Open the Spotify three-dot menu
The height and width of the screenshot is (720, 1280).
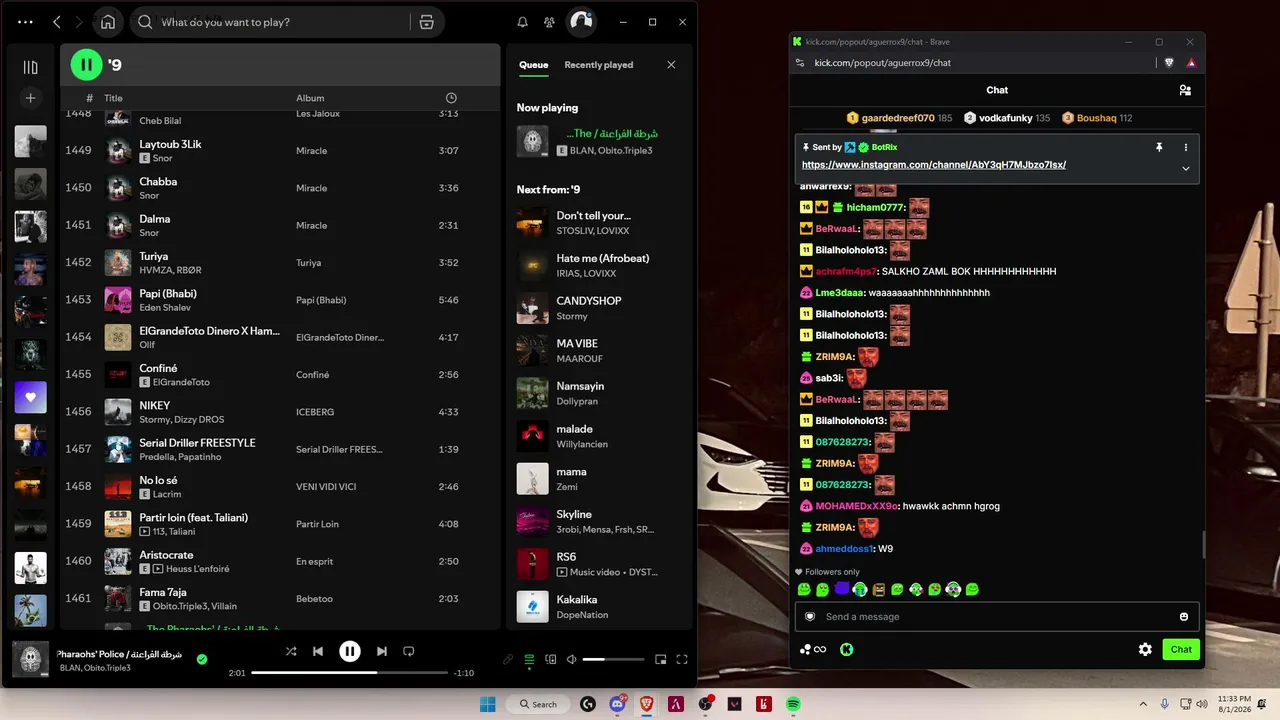click(25, 22)
